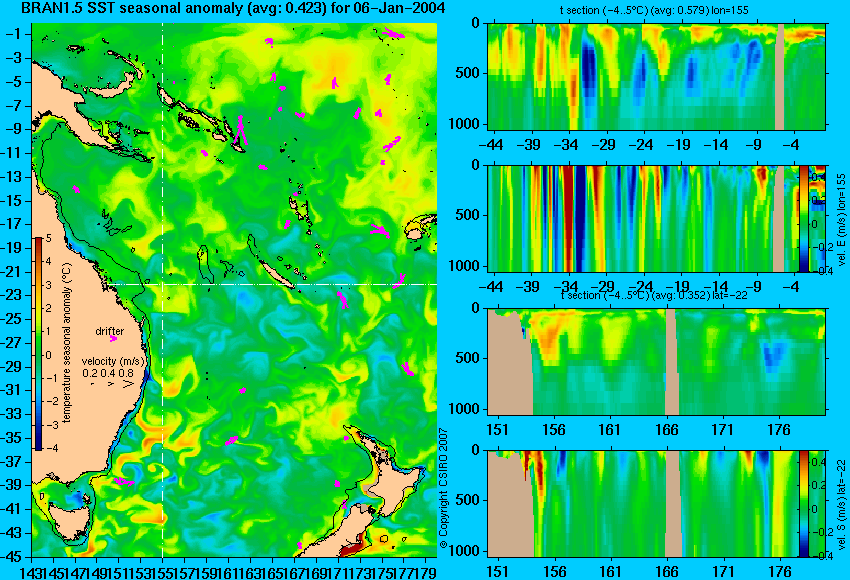Click the '166' label under the lat=-22 temperature section
Image resolution: width=850 pixels, height=580 pixels.
coord(666,430)
